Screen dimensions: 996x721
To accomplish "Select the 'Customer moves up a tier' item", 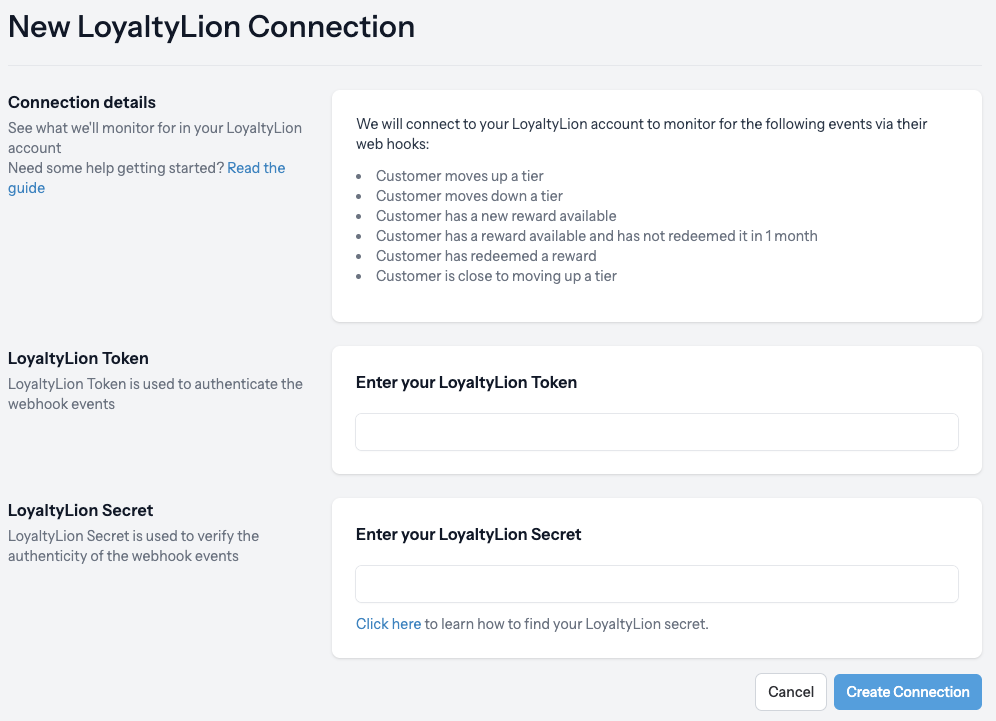I will [459, 176].
